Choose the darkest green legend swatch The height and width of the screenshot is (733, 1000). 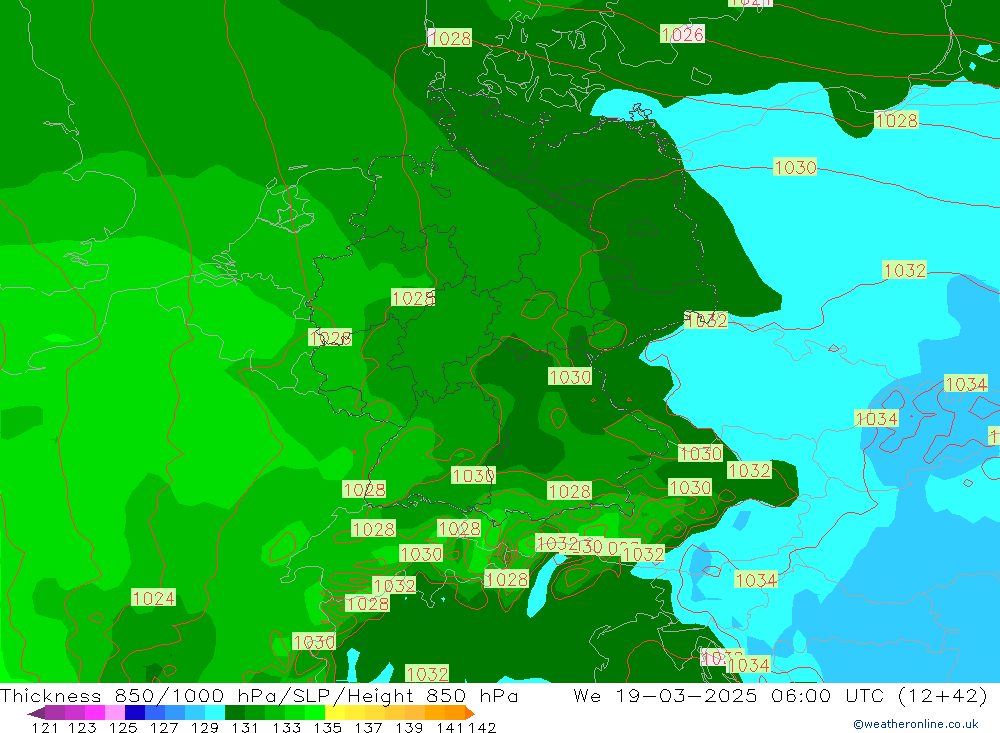pos(235,712)
